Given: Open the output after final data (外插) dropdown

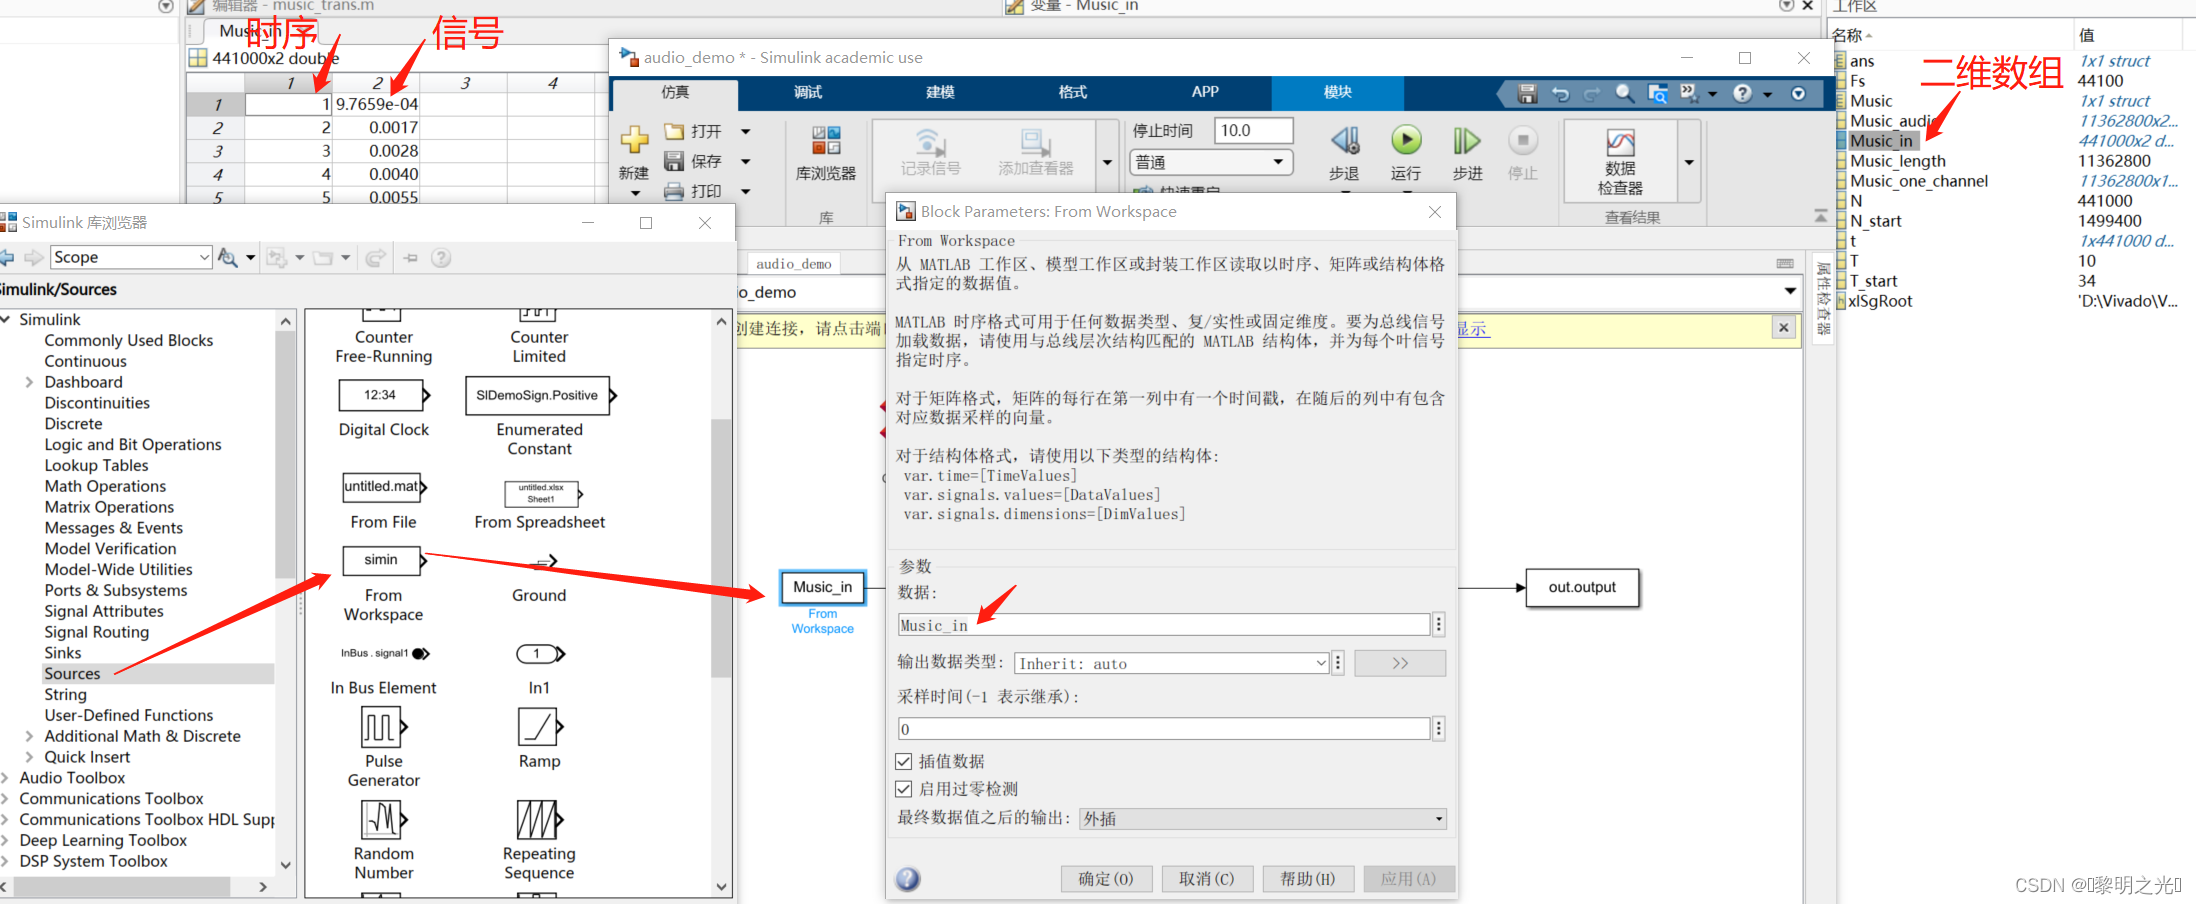Looking at the screenshot, I should point(1263,818).
